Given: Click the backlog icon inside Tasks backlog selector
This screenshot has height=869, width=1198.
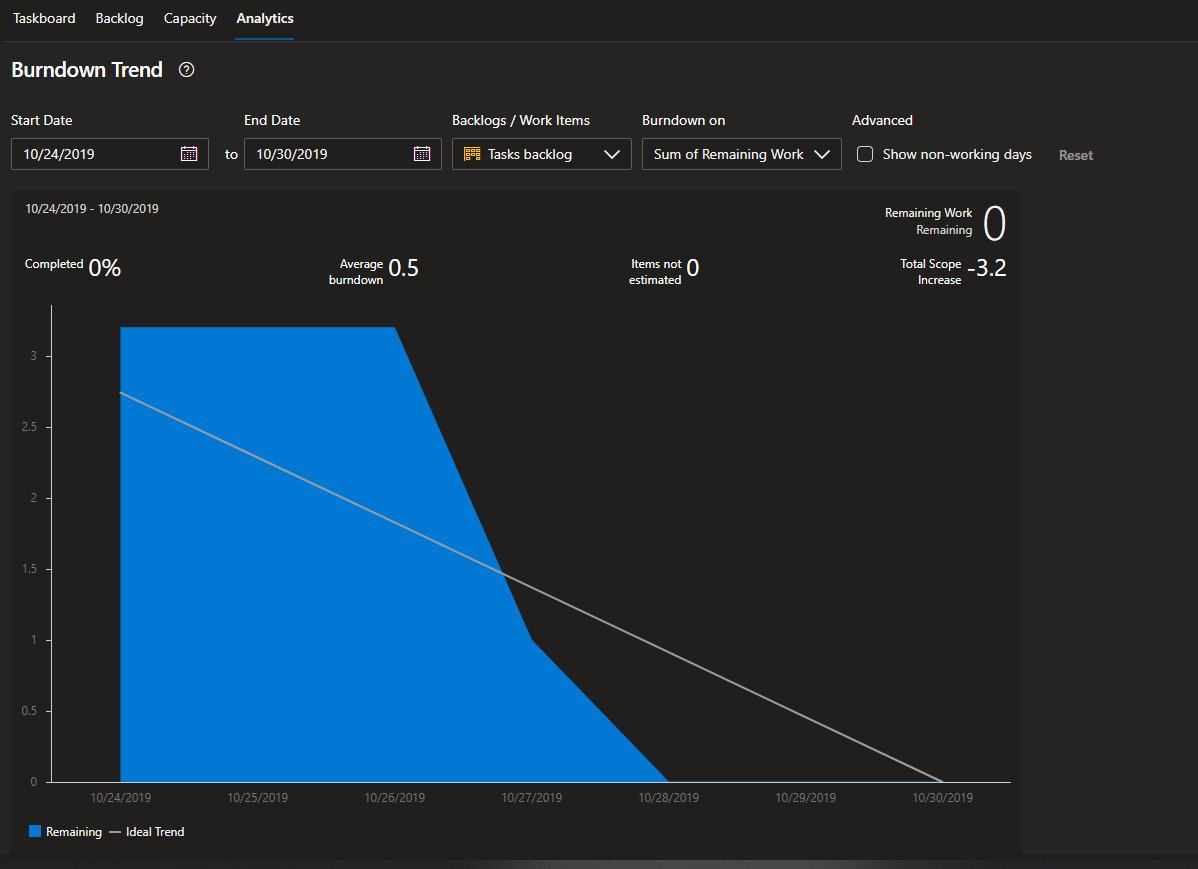Looking at the screenshot, I should tap(470, 154).
